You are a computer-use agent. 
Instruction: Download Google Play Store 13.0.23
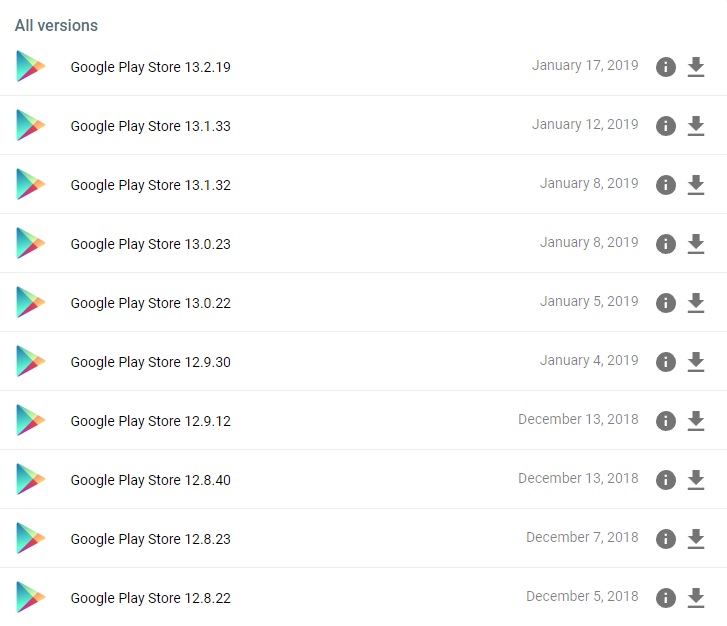coord(696,244)
